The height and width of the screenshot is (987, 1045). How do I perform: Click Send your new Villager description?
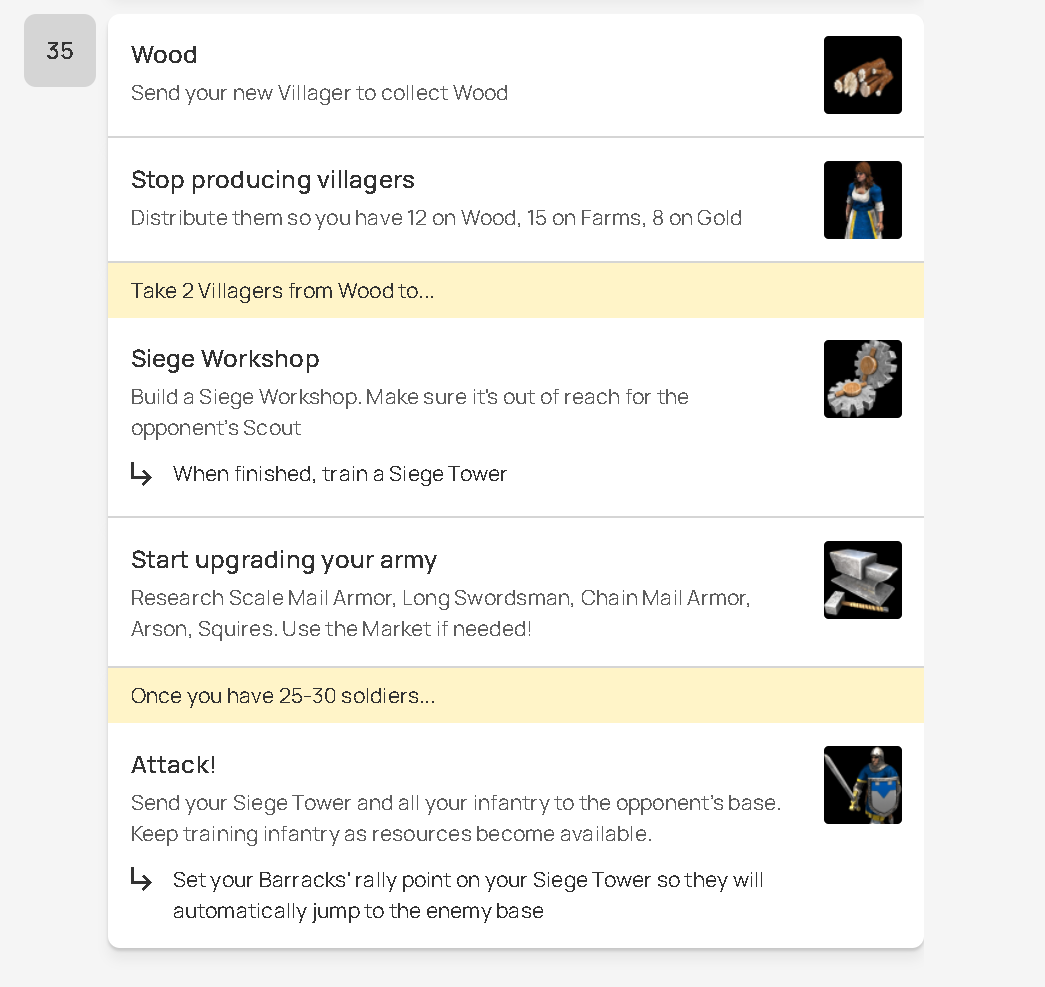(319, 93)
